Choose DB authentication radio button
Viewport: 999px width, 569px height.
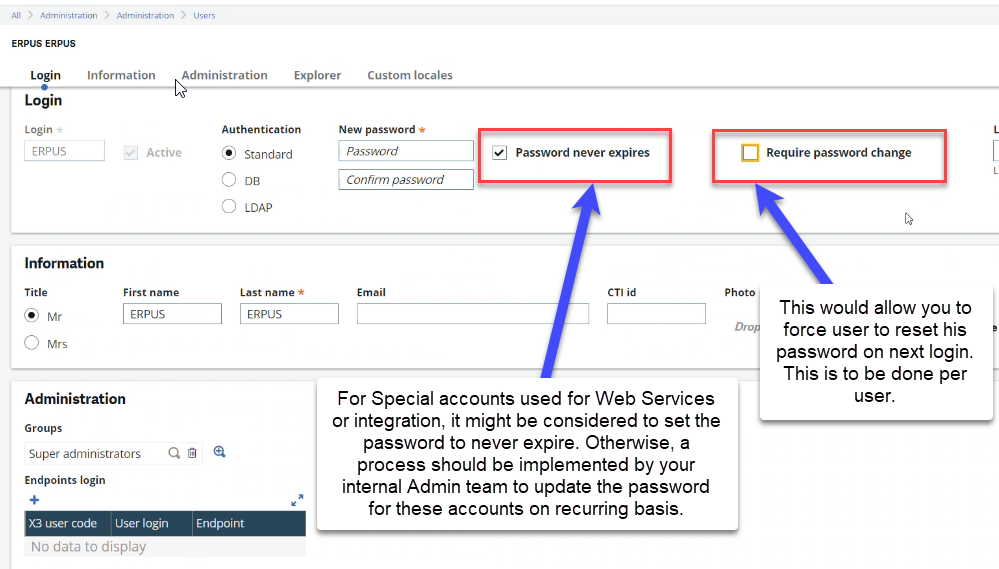(x=229, y=181)
